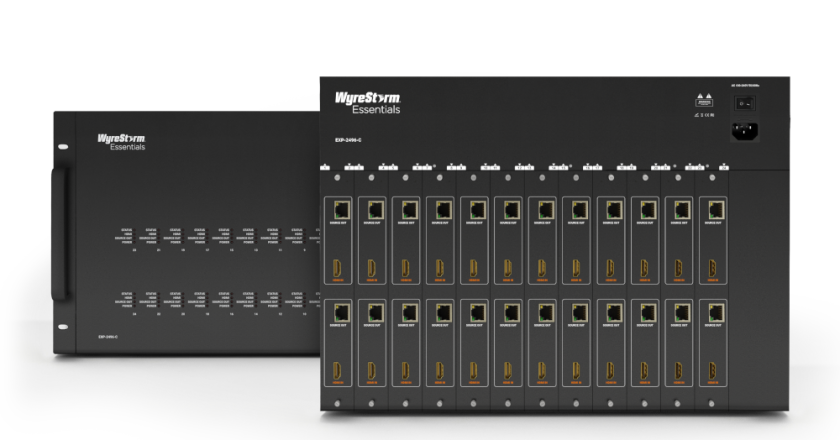Click upper HDMI port on the leftmost card
Viewport: 840px width, 440px height.
tap(338, 268)
